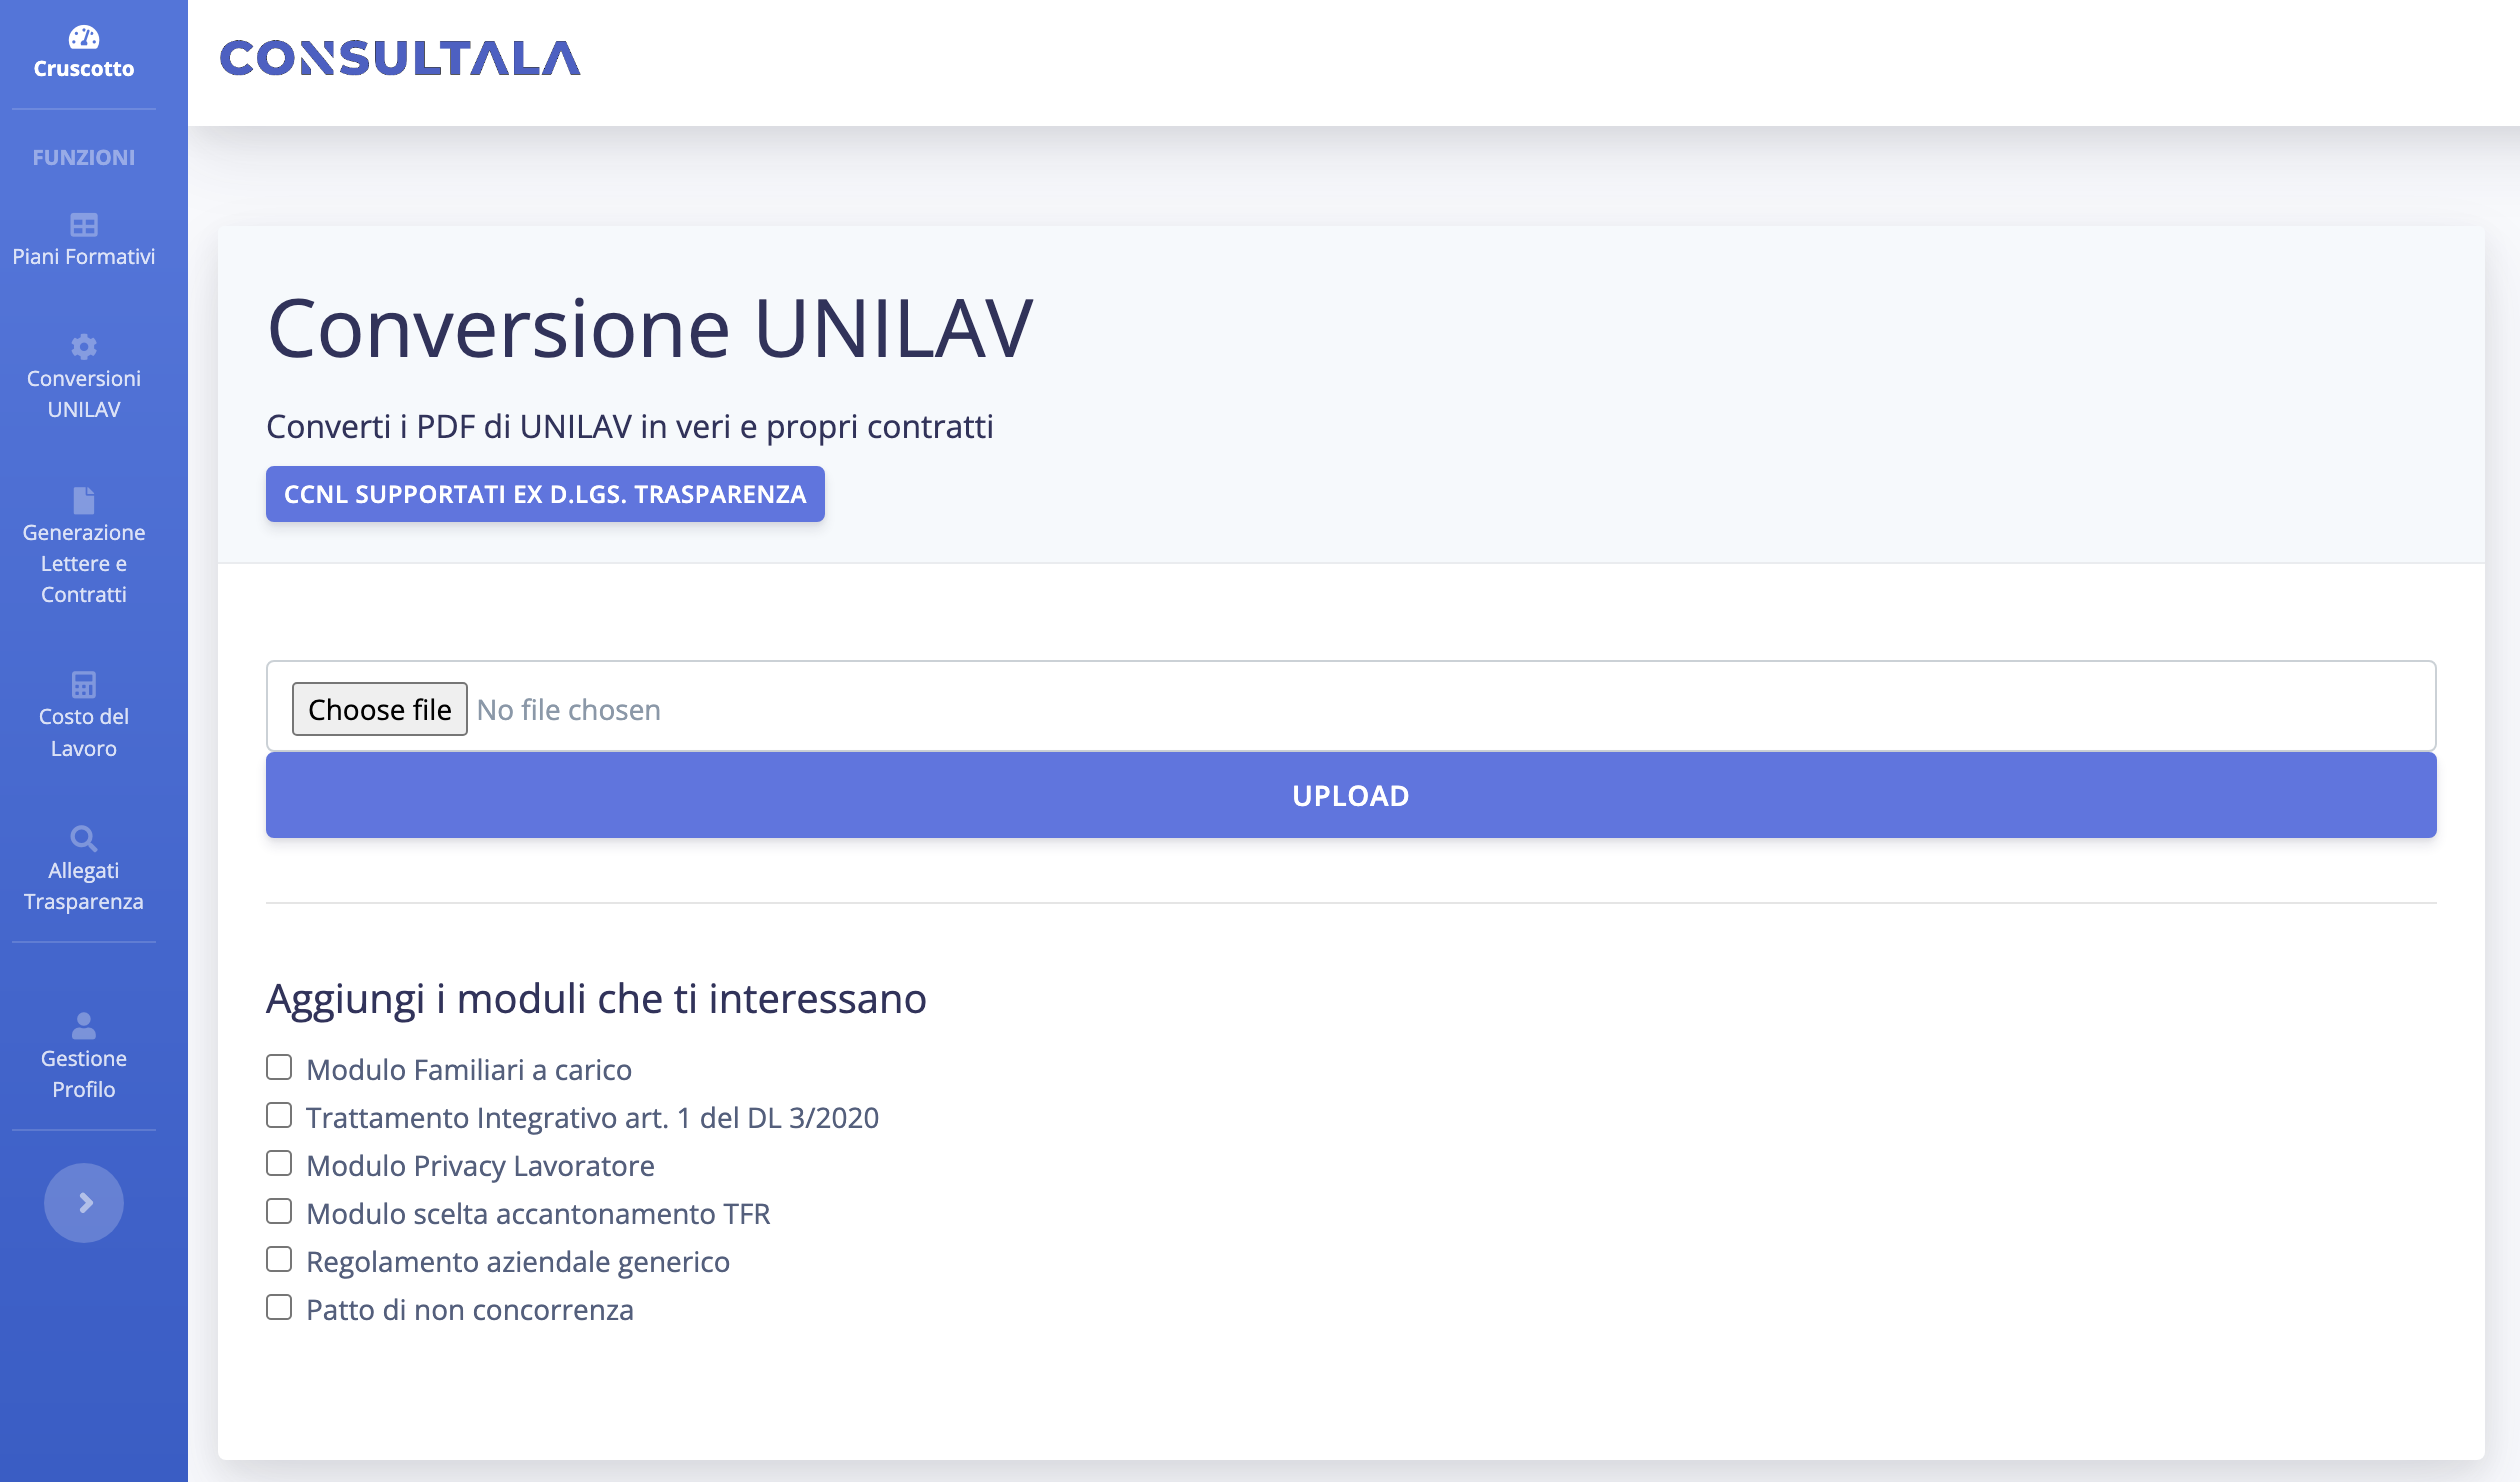
Task: Open Costo del Lavoro menu label
Action: 84,732
